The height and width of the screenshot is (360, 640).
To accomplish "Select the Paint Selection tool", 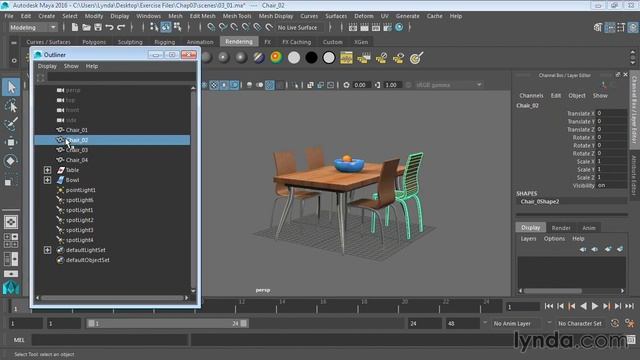I will (11, 124).
